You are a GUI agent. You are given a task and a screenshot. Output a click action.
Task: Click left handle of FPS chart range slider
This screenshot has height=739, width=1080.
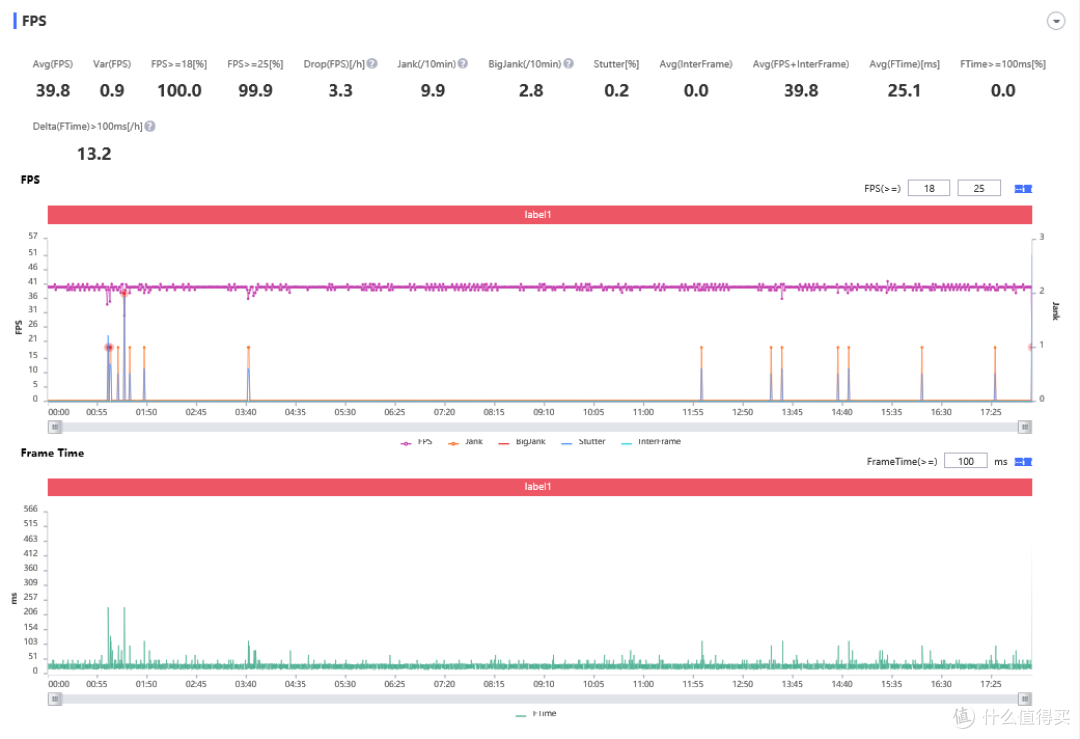coord(55,427)
